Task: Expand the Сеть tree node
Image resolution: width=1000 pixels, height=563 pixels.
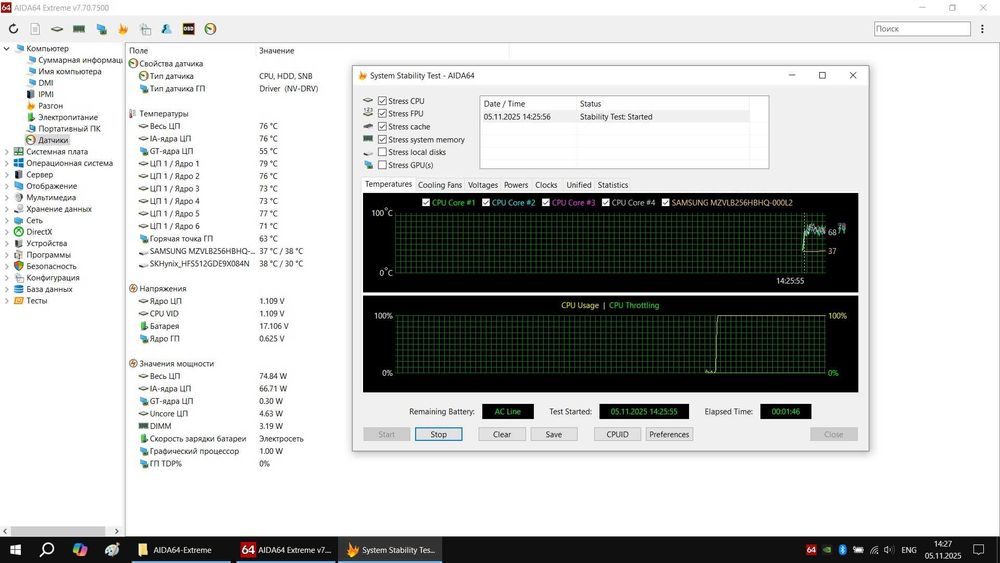Action: pos(6,220)
